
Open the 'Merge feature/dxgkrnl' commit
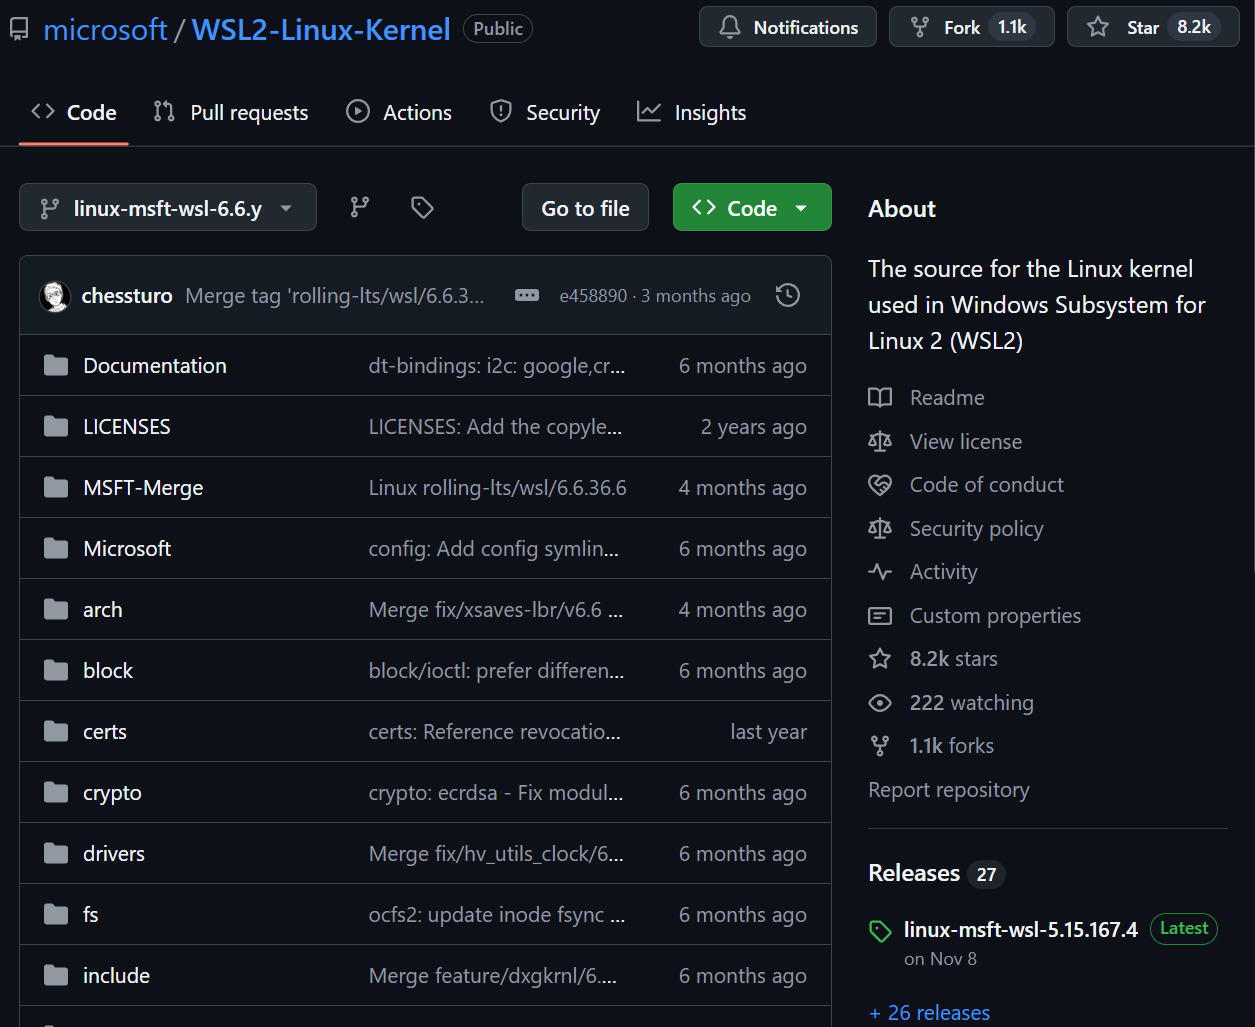tap(493, 976)
